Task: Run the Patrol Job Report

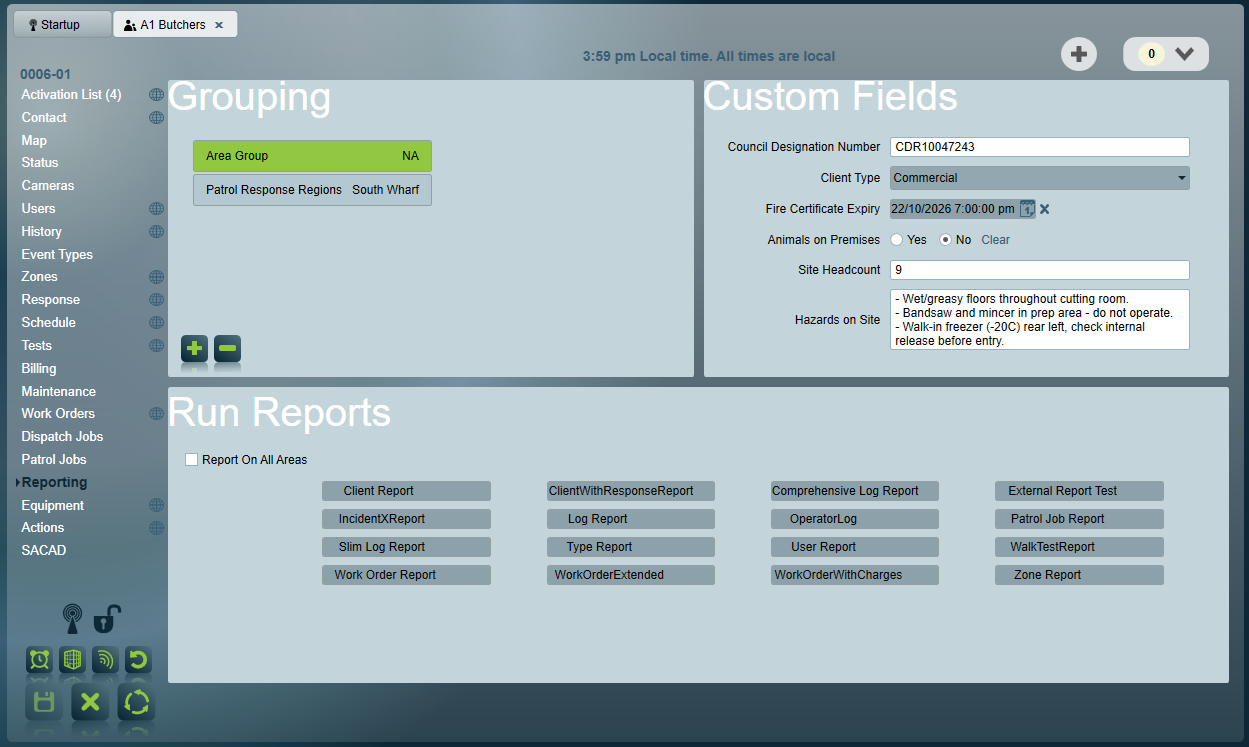Action: point(1079,519)
